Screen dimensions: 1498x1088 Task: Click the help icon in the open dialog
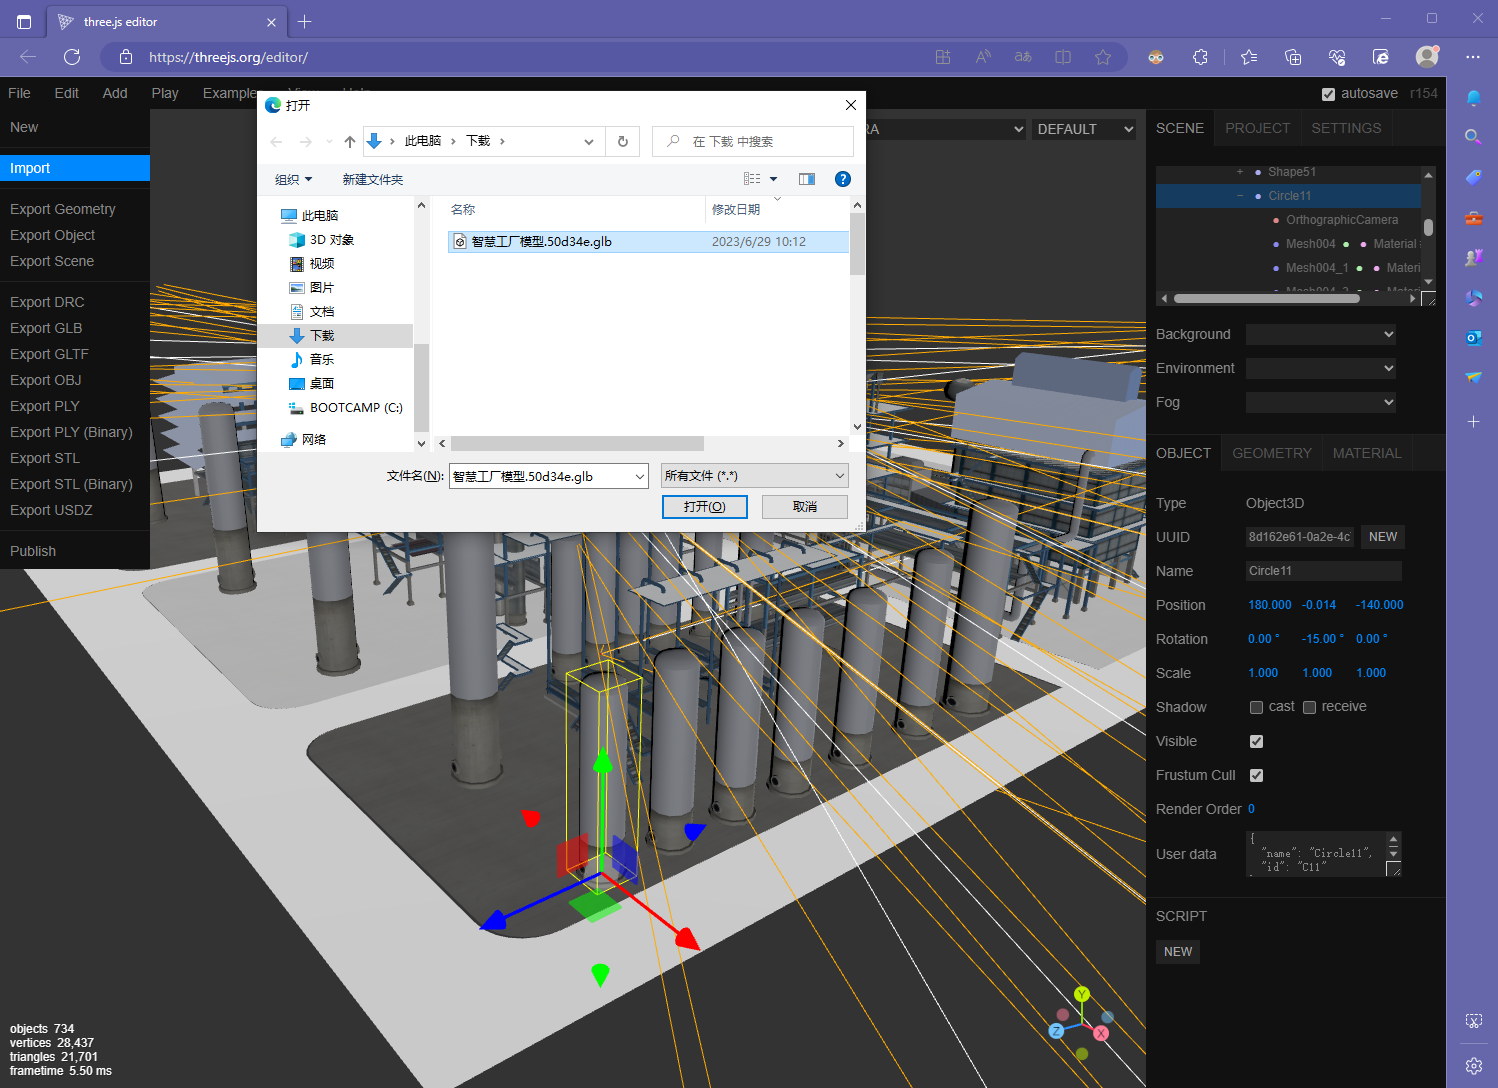843,179
